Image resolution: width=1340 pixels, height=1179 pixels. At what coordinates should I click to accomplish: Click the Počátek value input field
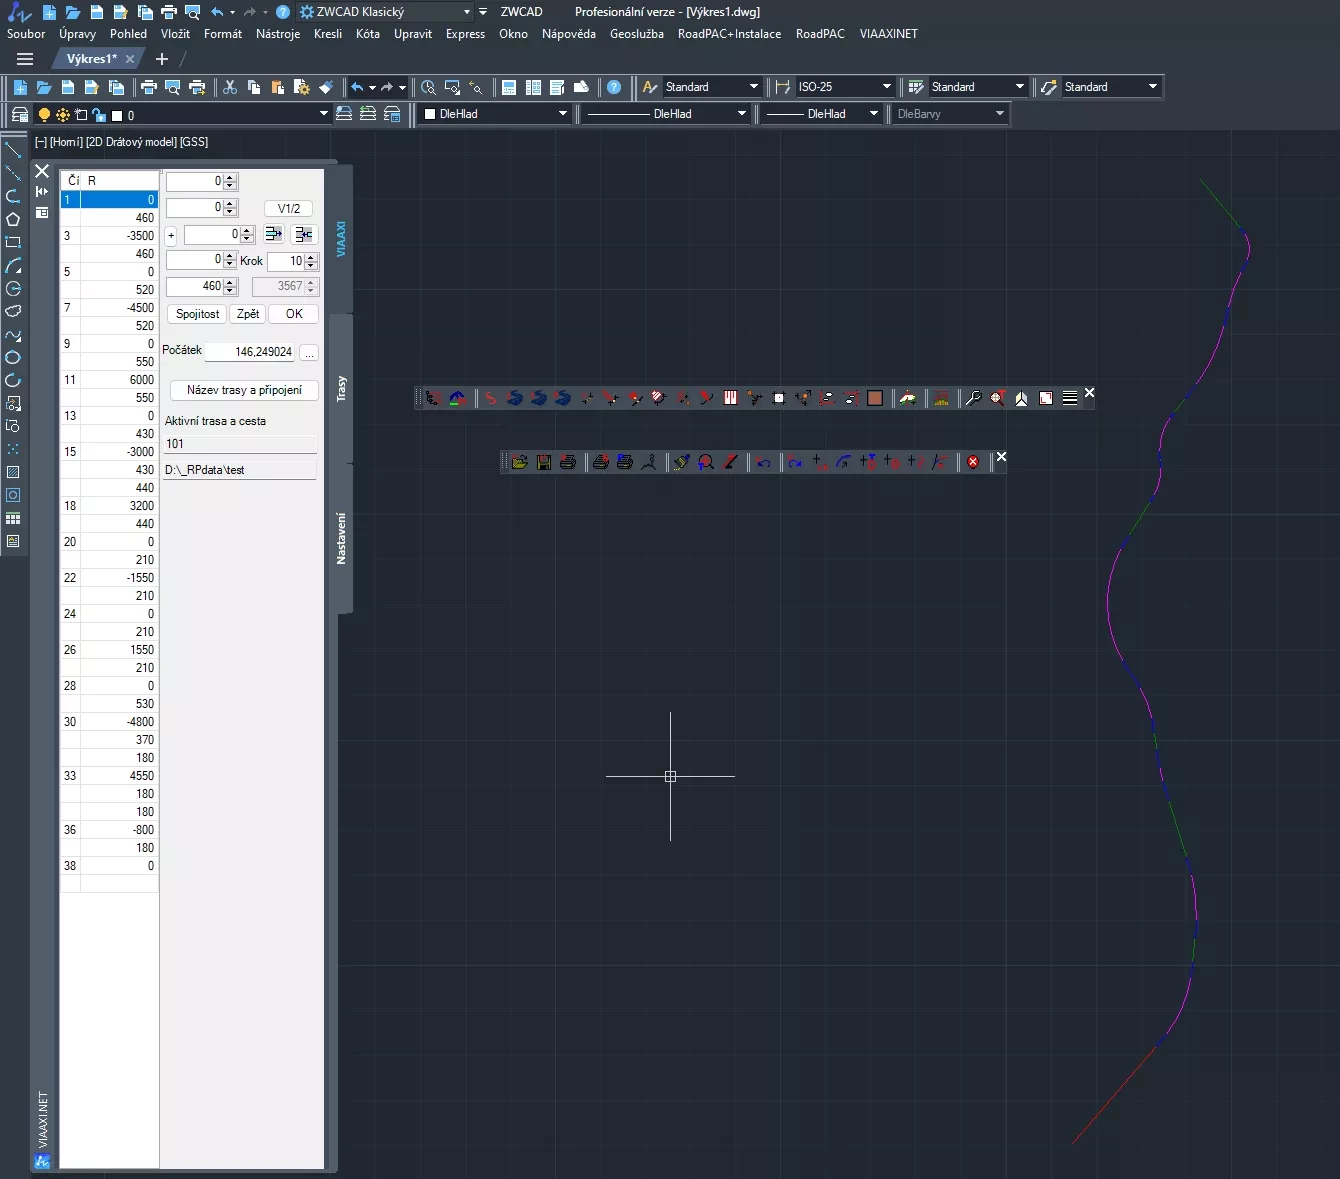[251, 352]
